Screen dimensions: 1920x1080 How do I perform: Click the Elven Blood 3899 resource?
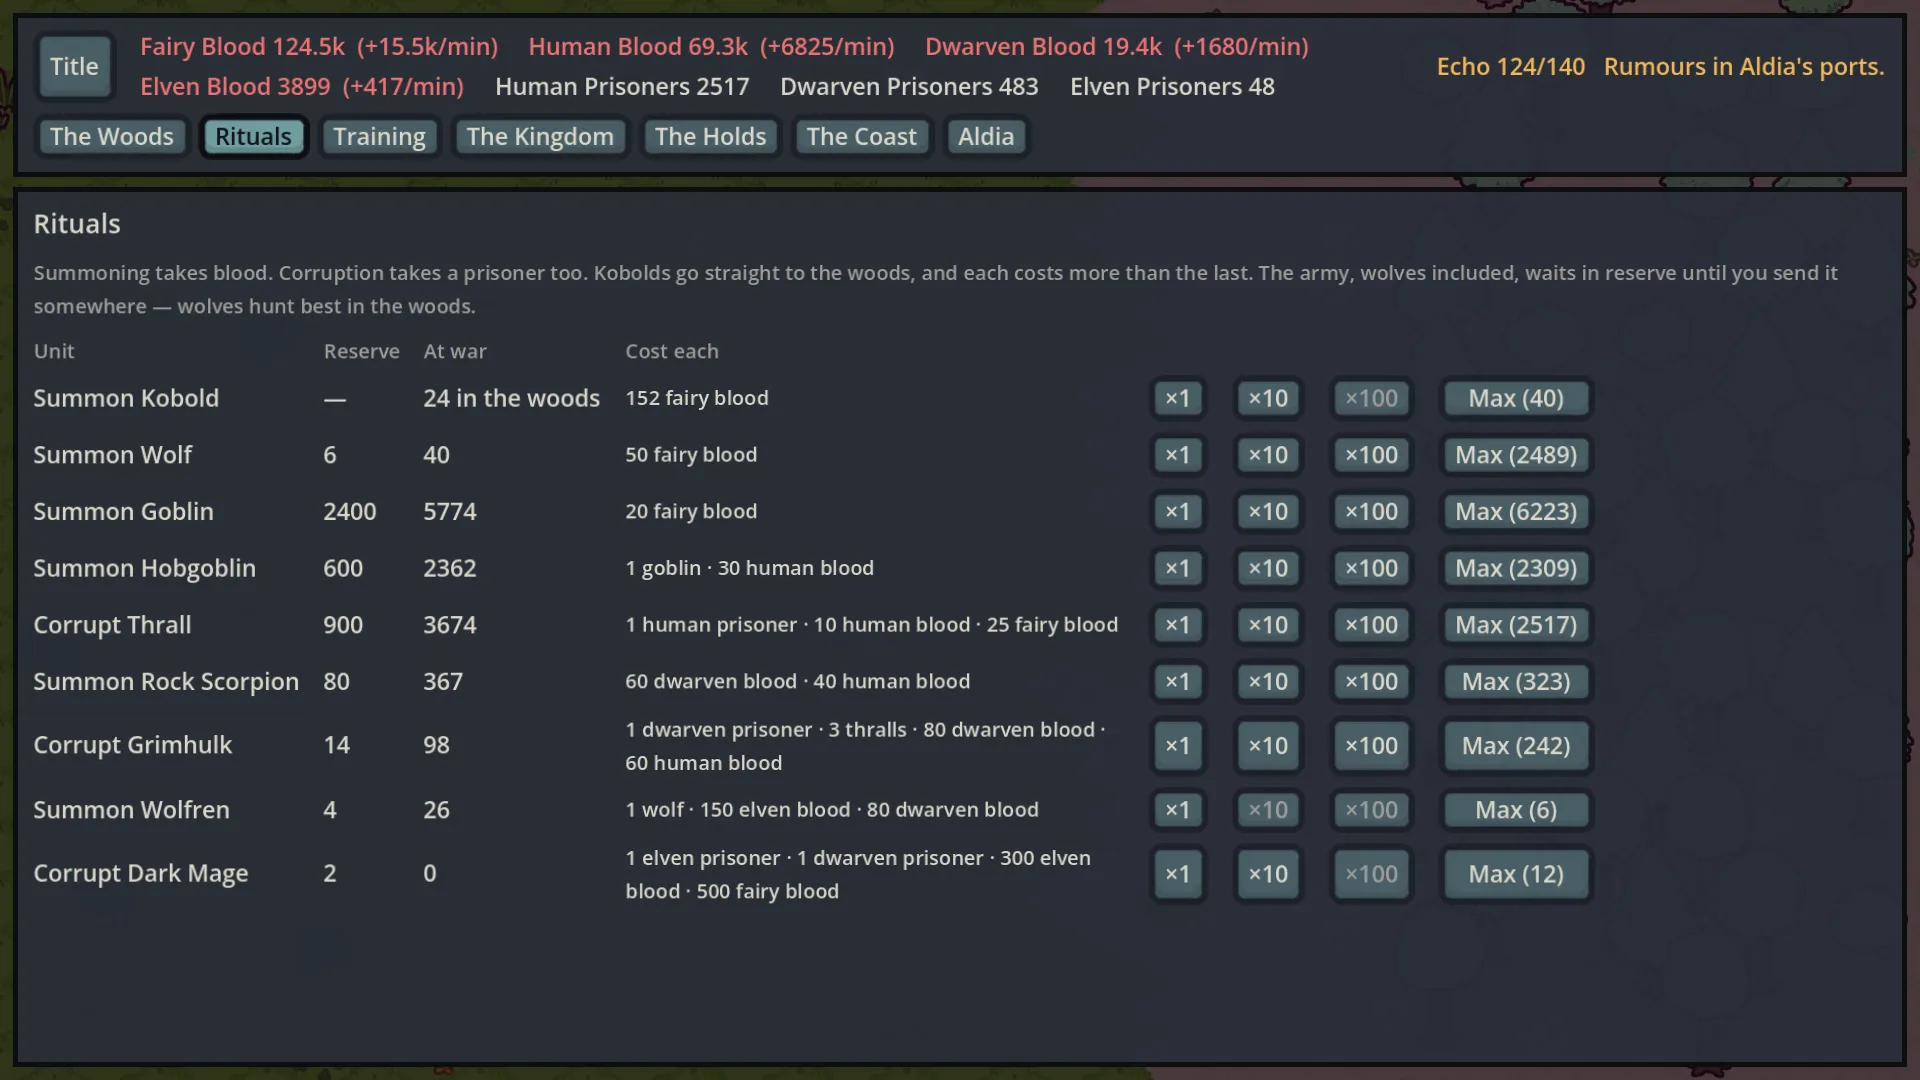click(302, 87)
